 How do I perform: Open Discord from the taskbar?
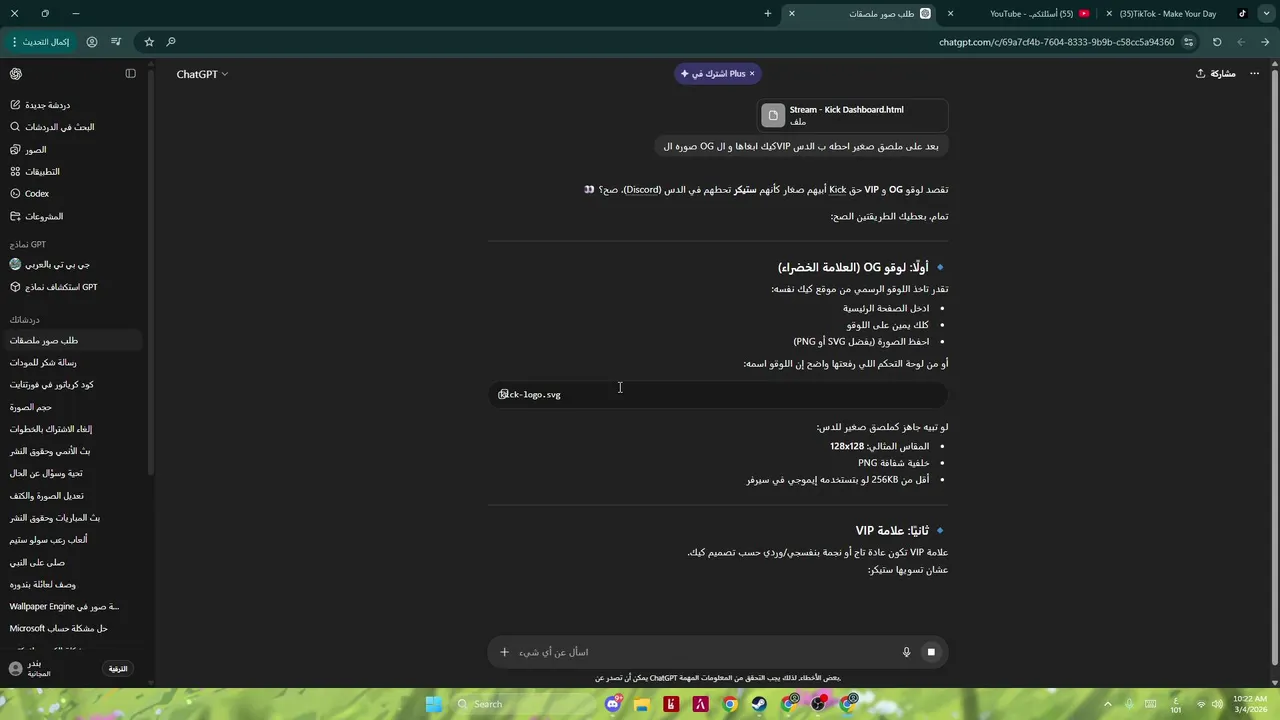pos(613,704)
